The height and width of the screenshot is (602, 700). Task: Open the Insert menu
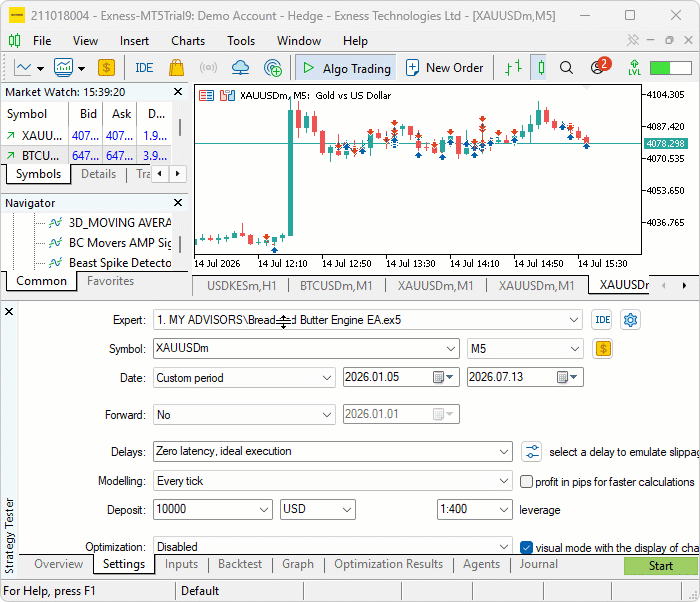(134, 41)
